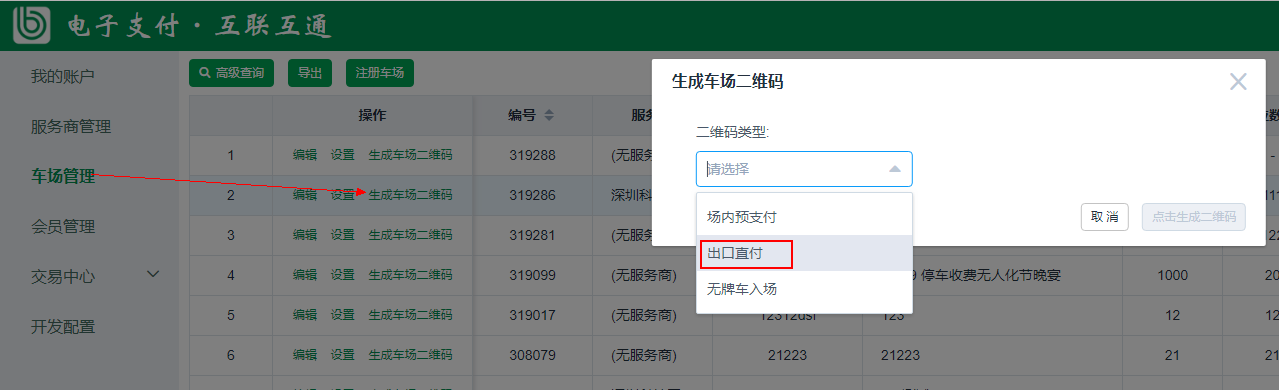Click the cell with number 308079
This screenshot has height=390, width=1279.
533,355
